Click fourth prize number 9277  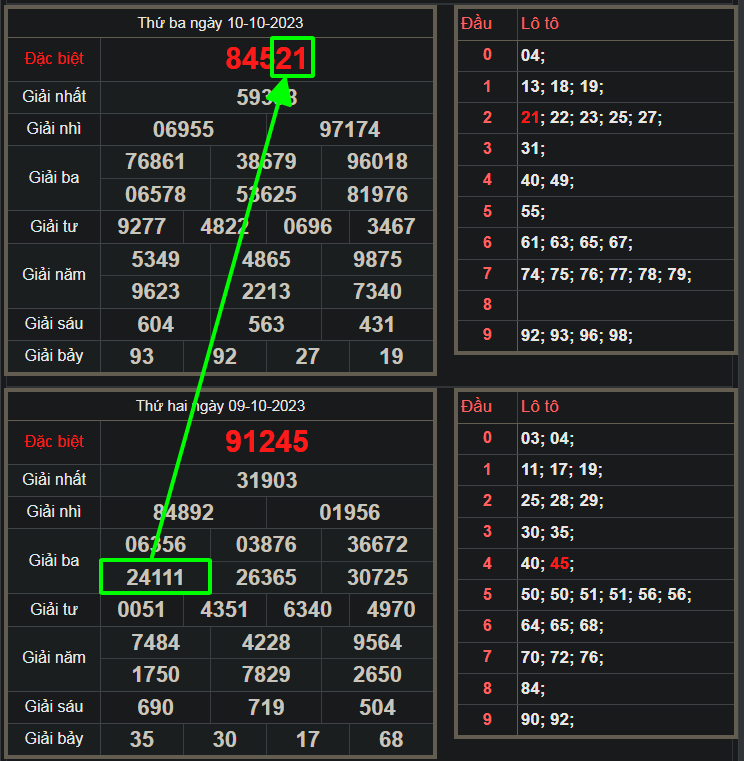[x=142, y=226]
